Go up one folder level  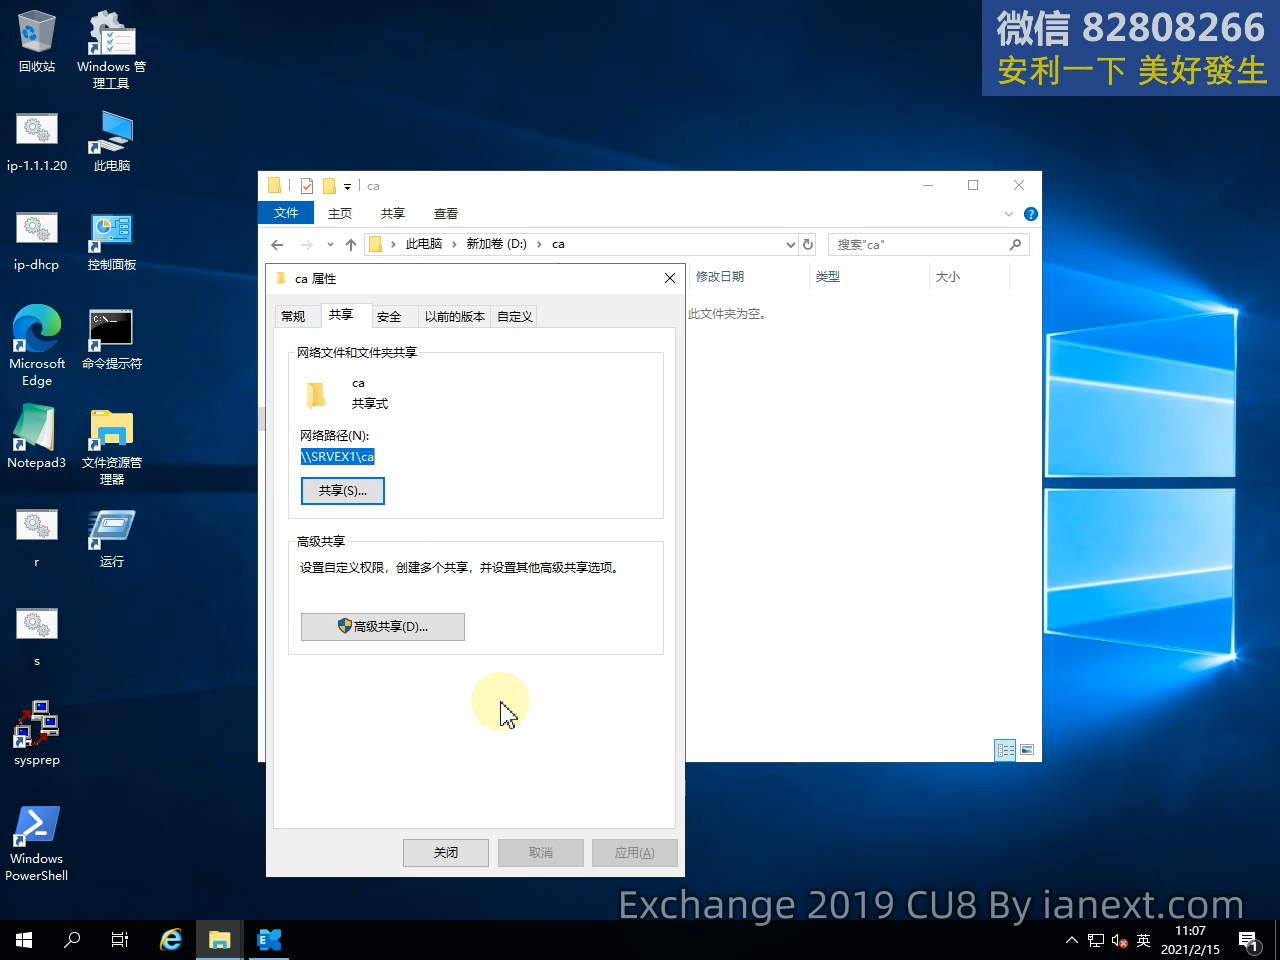pos(350,244)
